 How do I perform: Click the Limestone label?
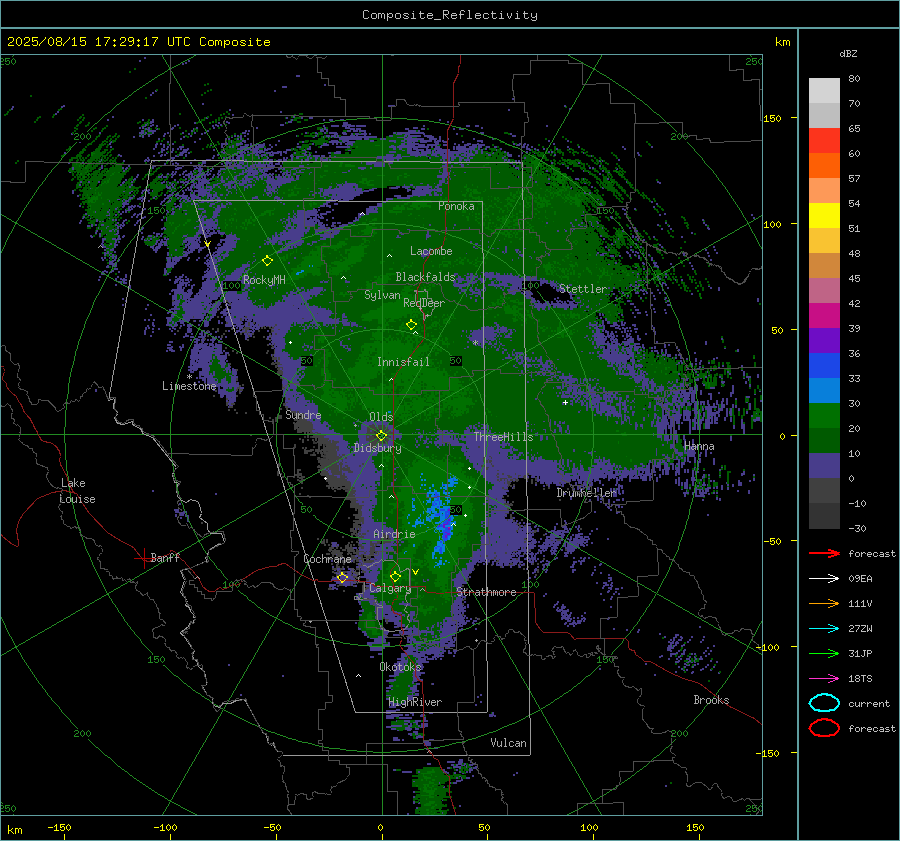pos(189,386)
